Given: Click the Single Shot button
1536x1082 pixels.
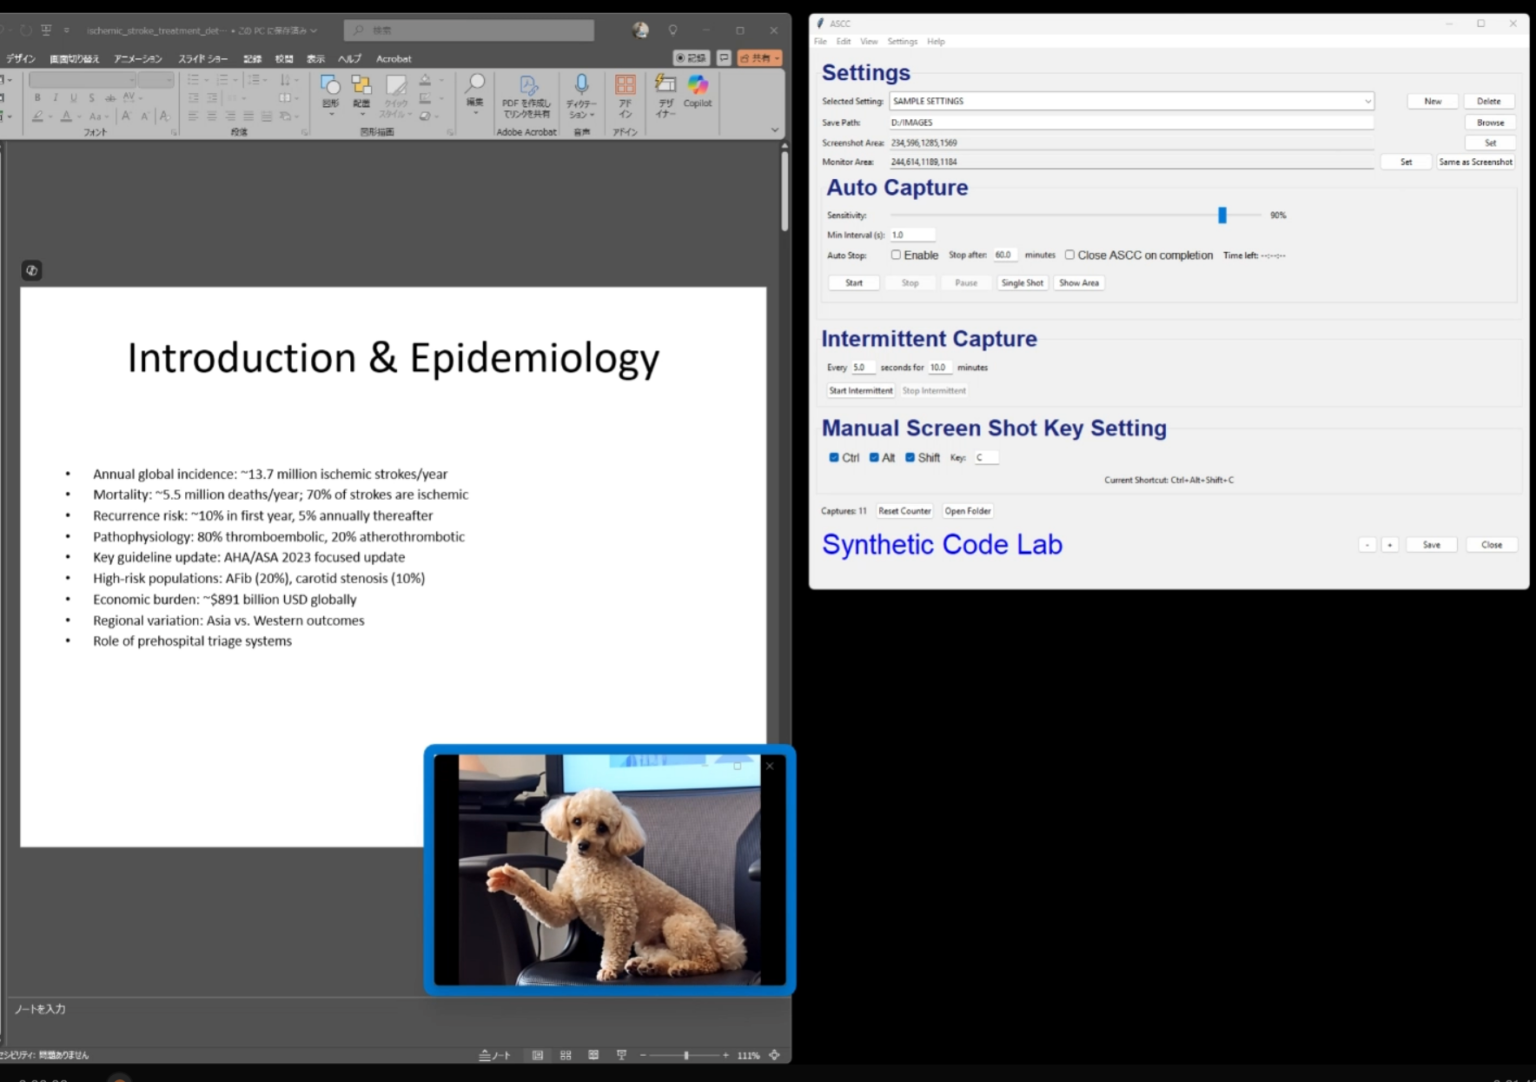Looking at the screenshot, I should point(1022,283).
